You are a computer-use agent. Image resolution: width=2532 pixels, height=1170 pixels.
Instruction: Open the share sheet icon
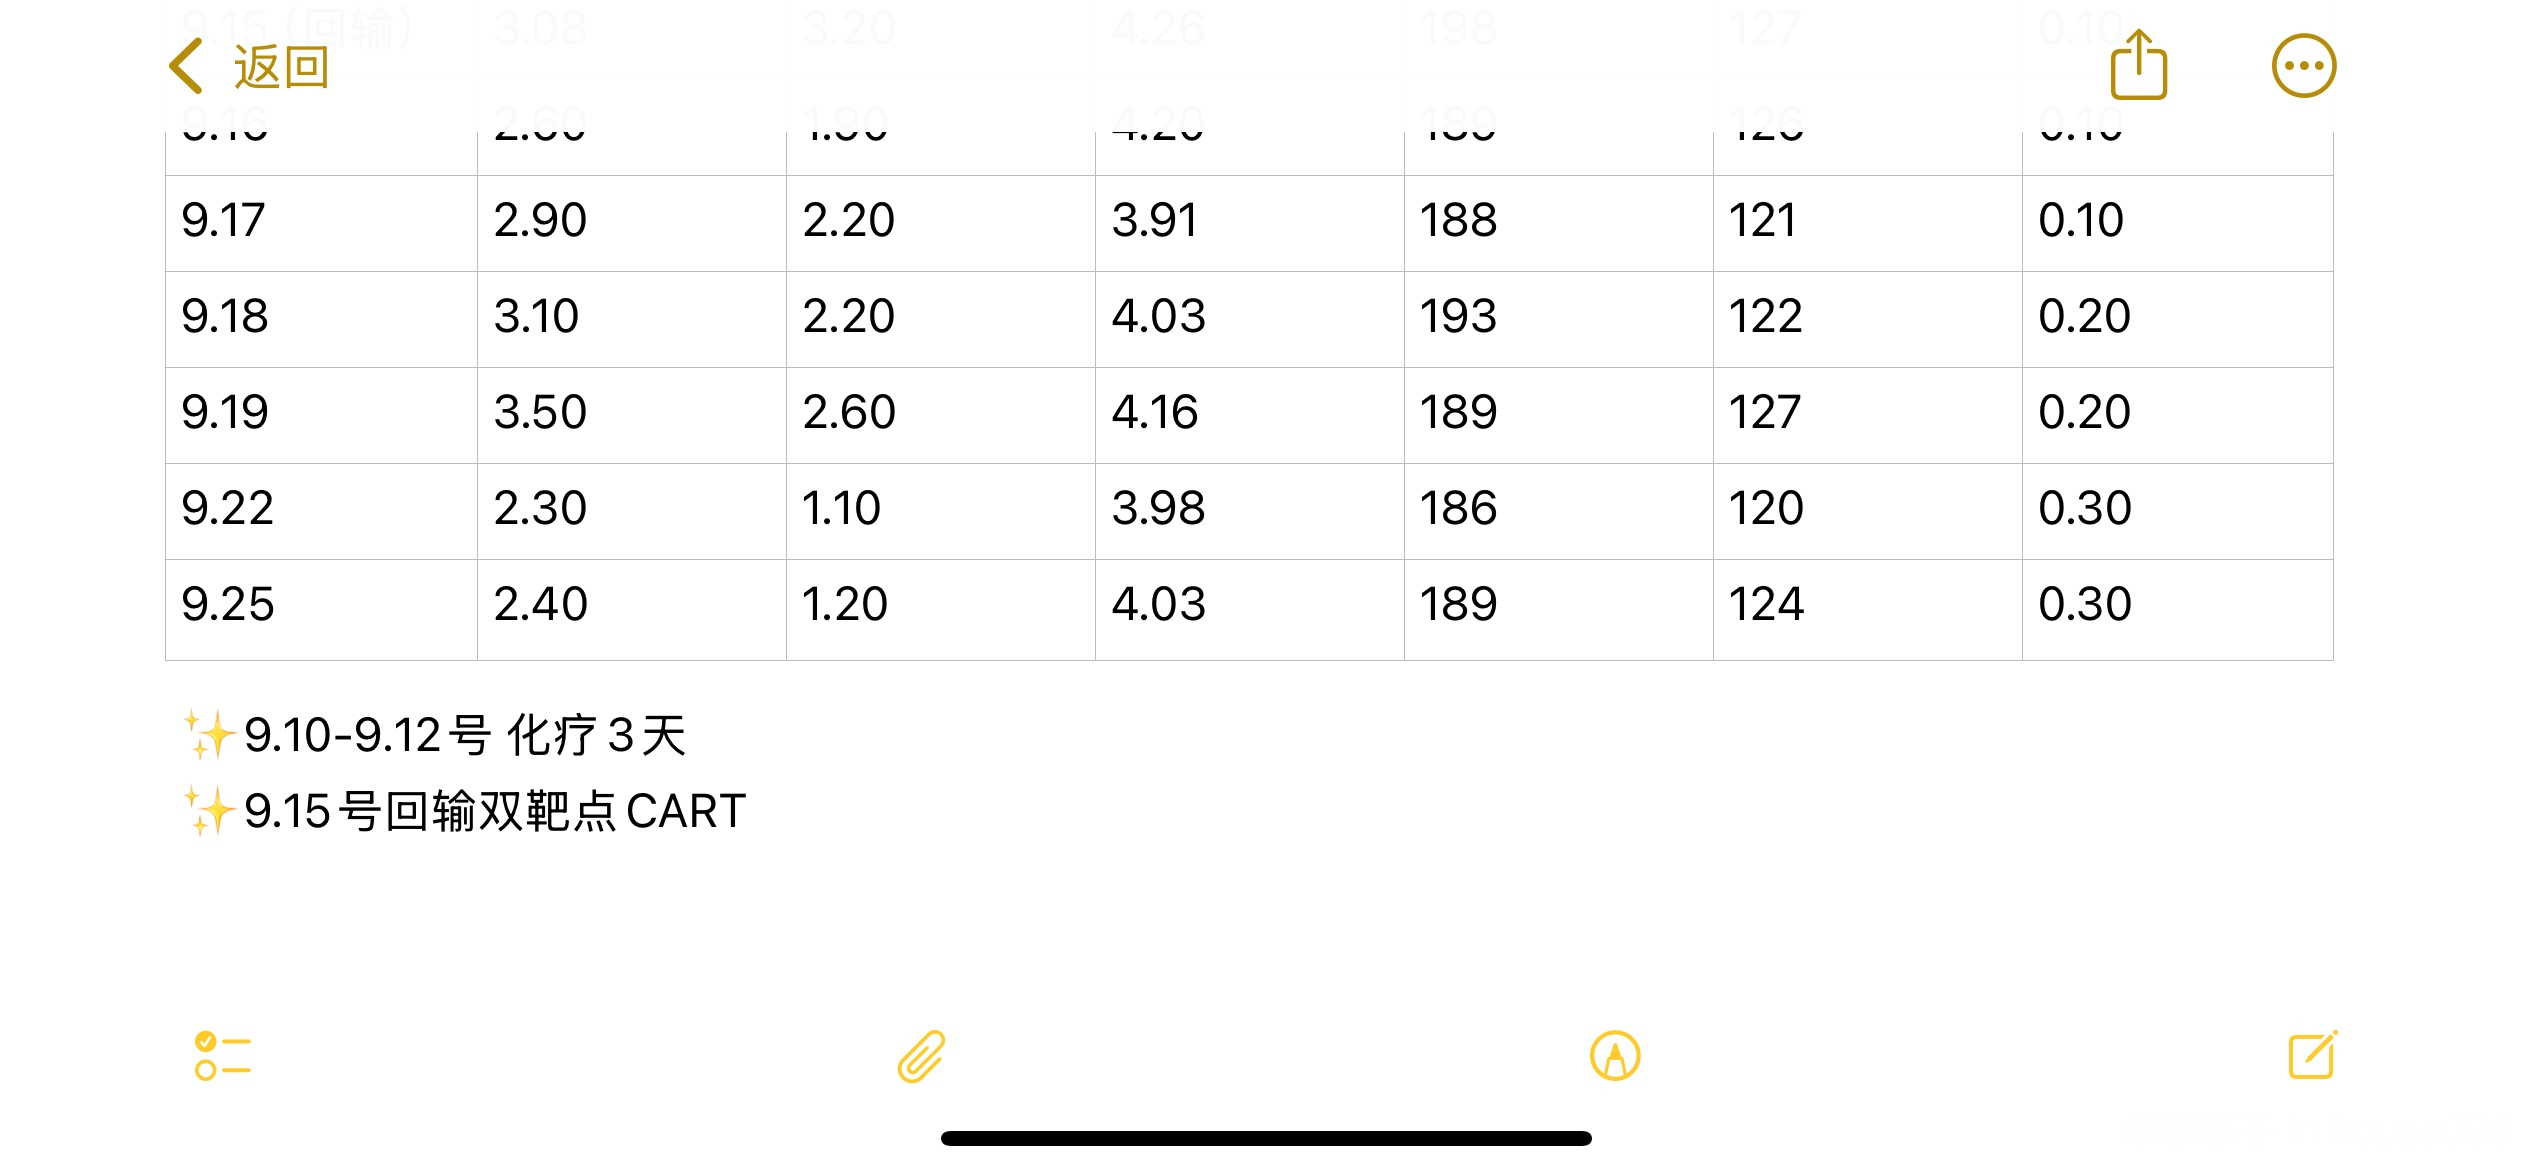click(x=2138, y=65)
